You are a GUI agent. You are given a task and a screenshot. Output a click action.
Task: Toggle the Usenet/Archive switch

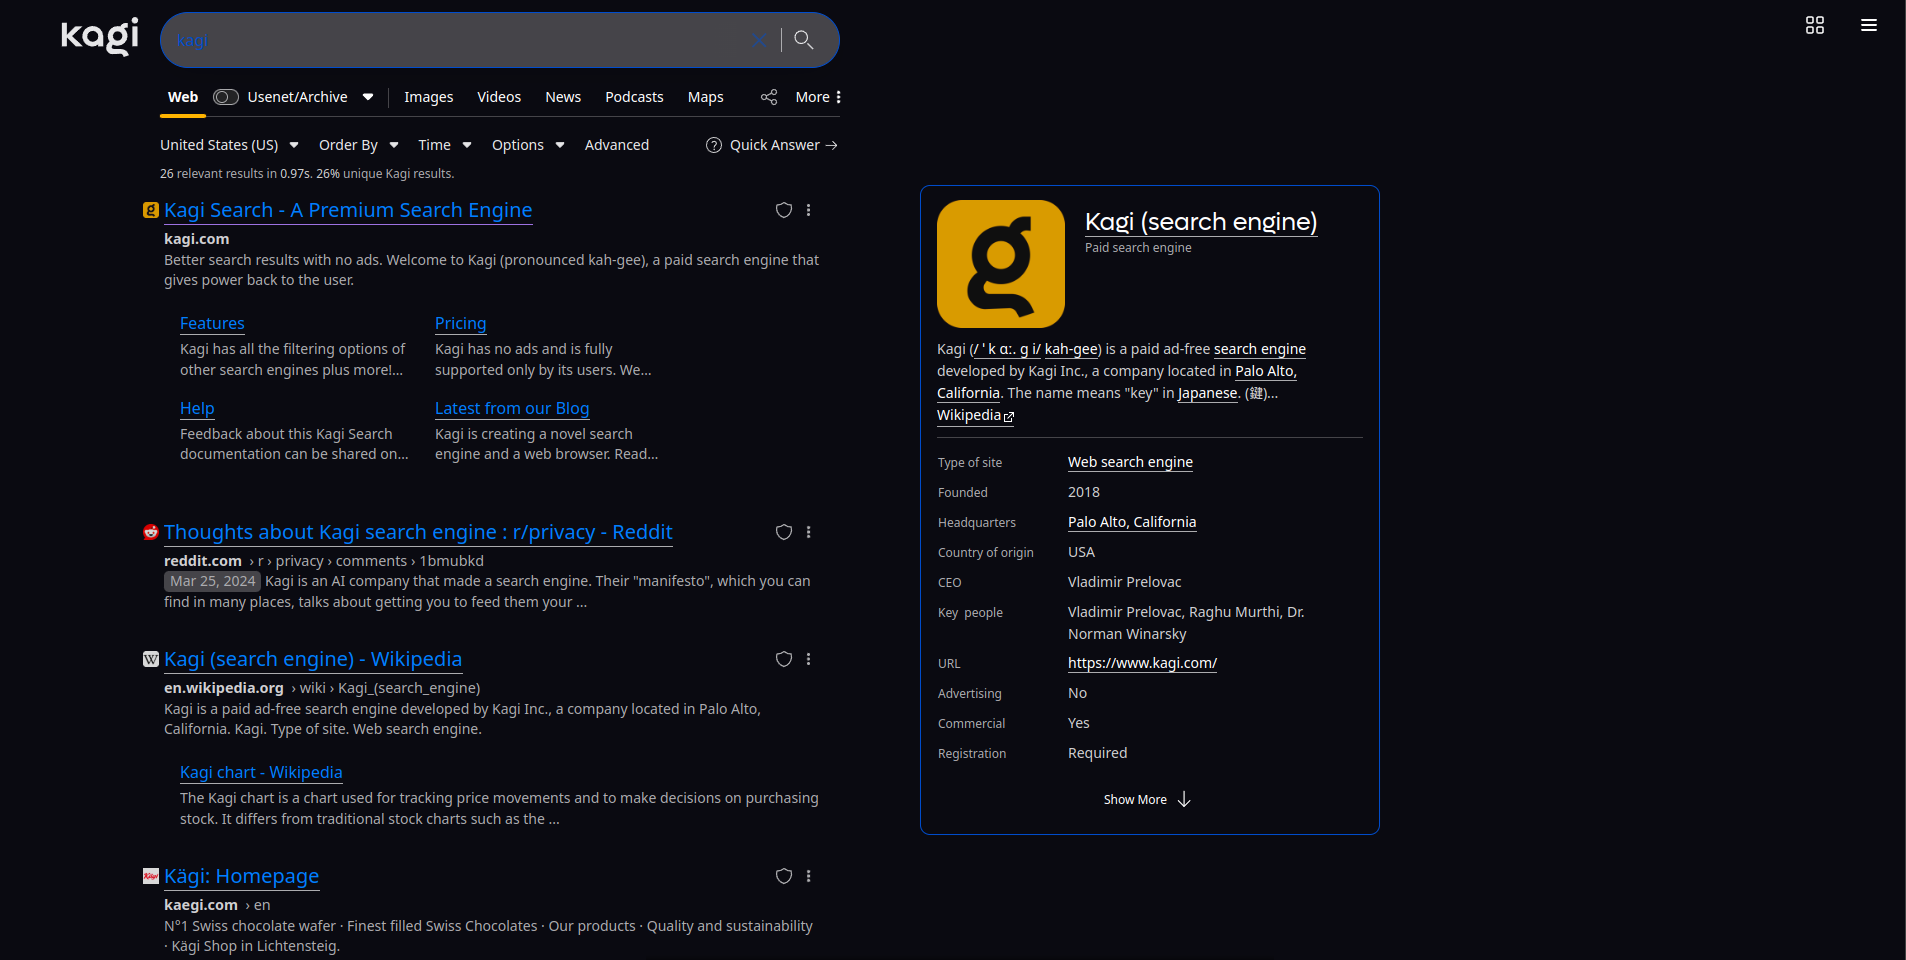click(226, 97)
